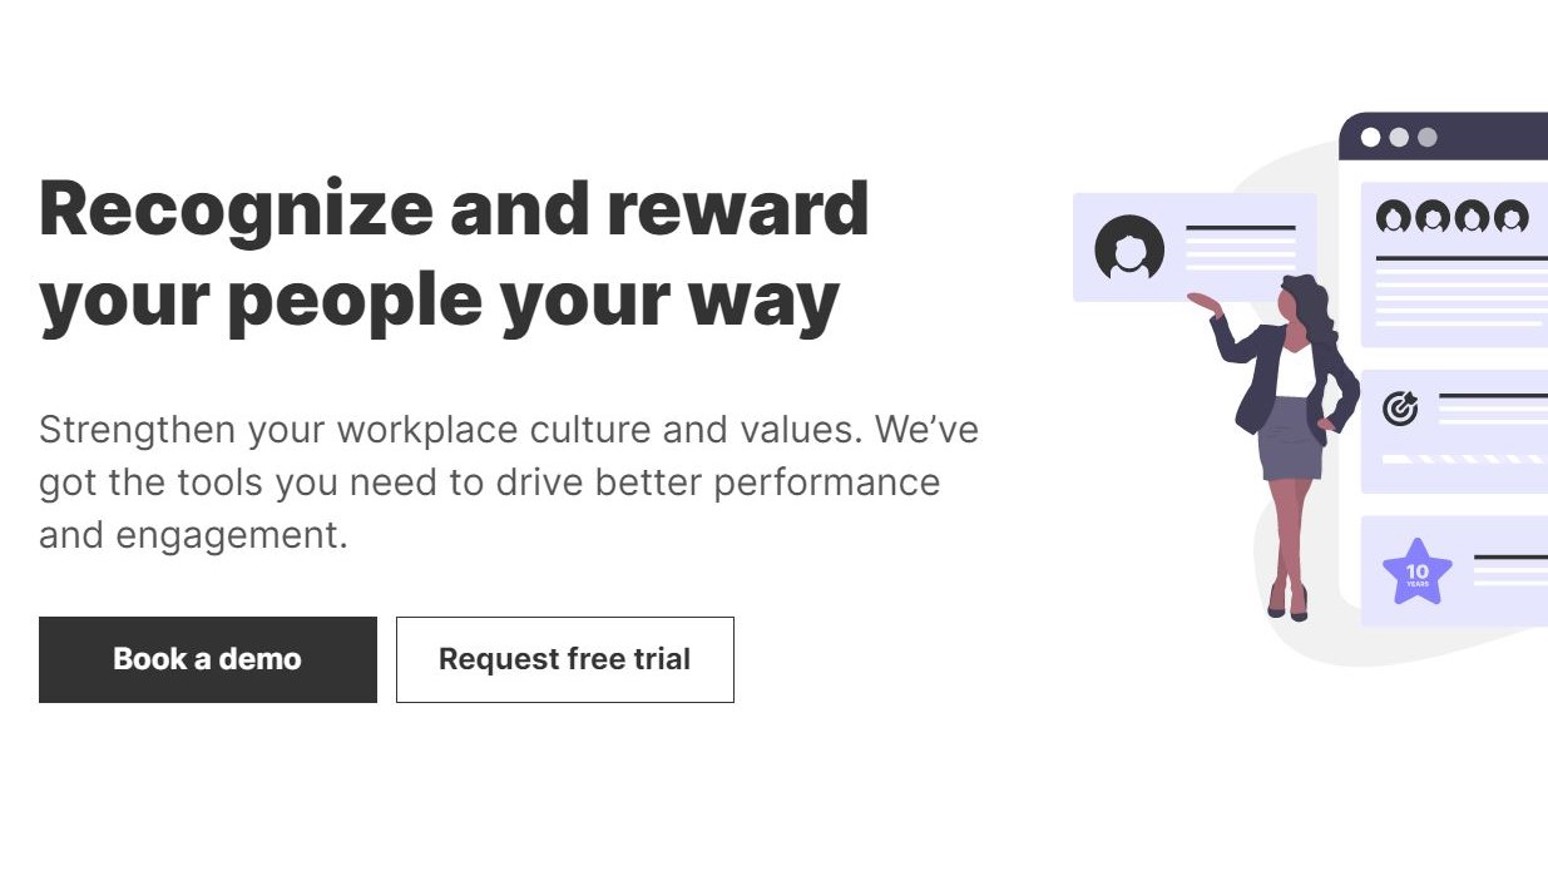Click the target goal icon
The width and height of the screenshot is (1548, 871).
[1400, 407]
